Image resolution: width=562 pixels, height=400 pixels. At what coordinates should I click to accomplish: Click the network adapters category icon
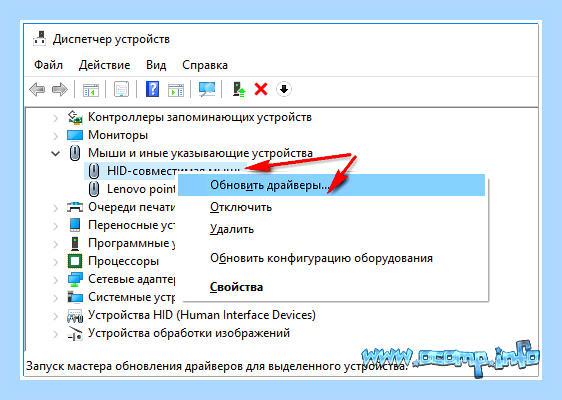tap(75, 279)
